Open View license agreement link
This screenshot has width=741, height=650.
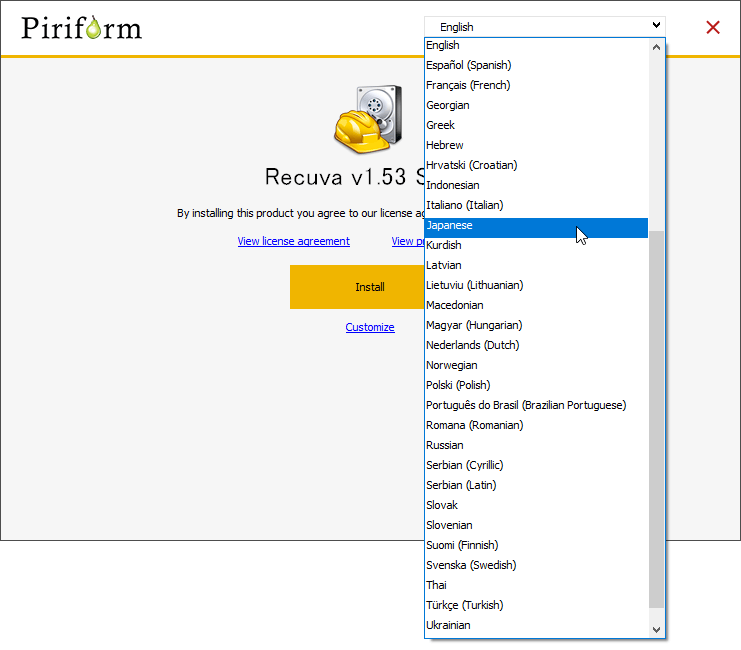click(x=293, y=241)
